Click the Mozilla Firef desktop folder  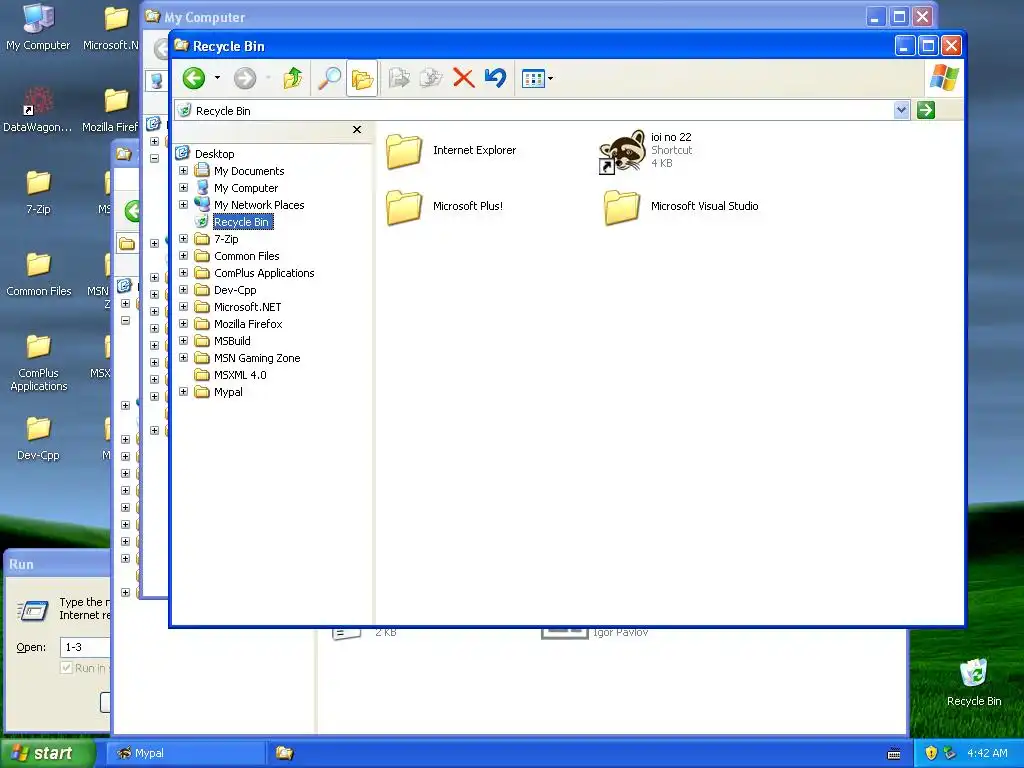pos(110,110)
